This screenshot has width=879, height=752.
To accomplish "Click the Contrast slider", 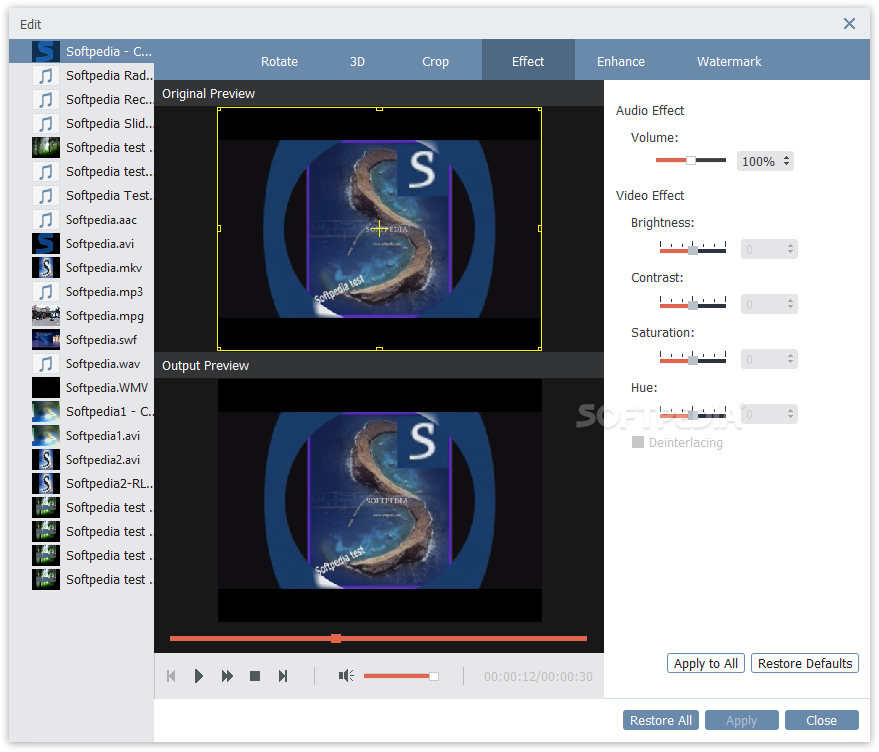I will [693, 303].
